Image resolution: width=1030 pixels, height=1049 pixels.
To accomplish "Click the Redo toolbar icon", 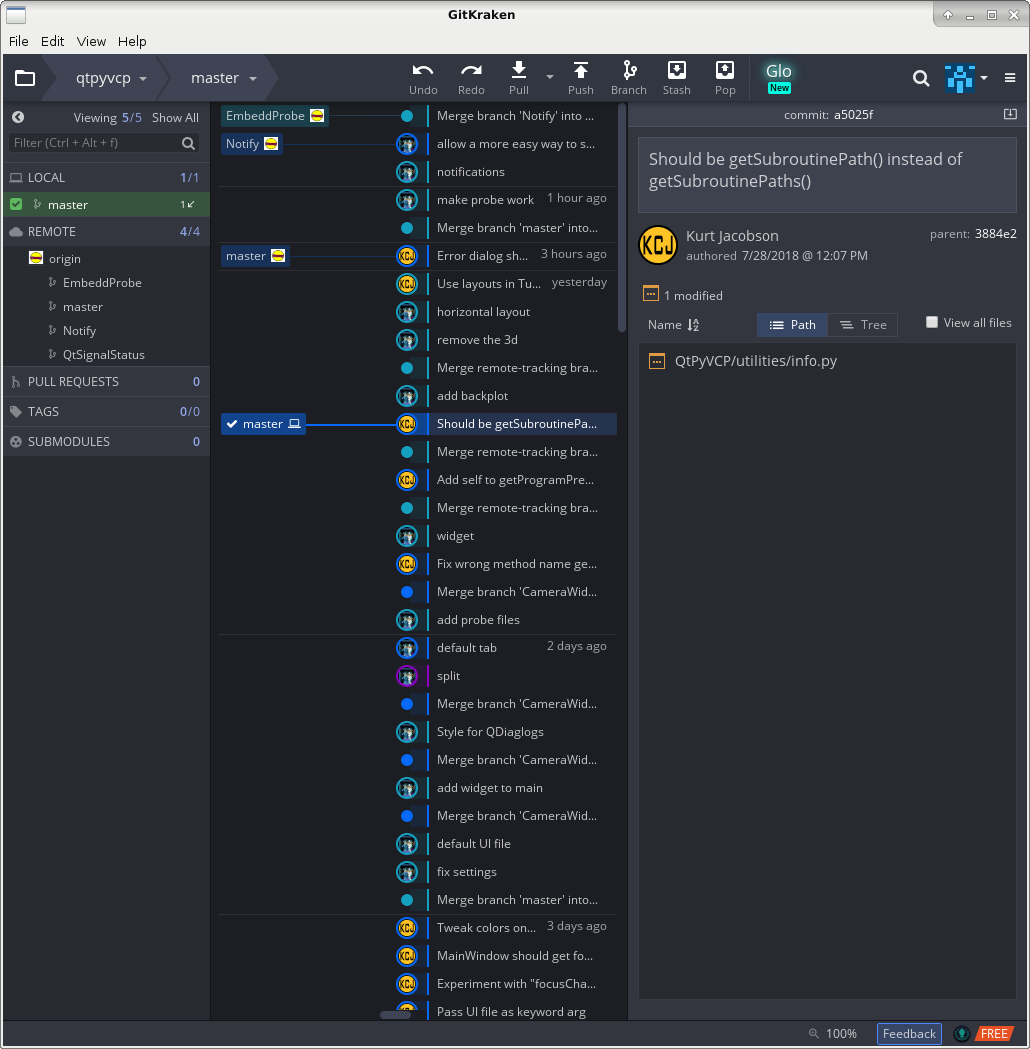I will 471,70.
